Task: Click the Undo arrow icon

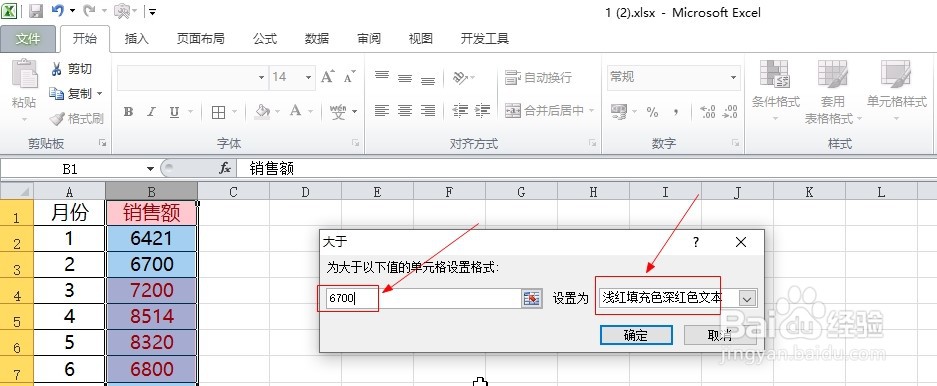Action: pyautogui.click(x=57, y=11)
